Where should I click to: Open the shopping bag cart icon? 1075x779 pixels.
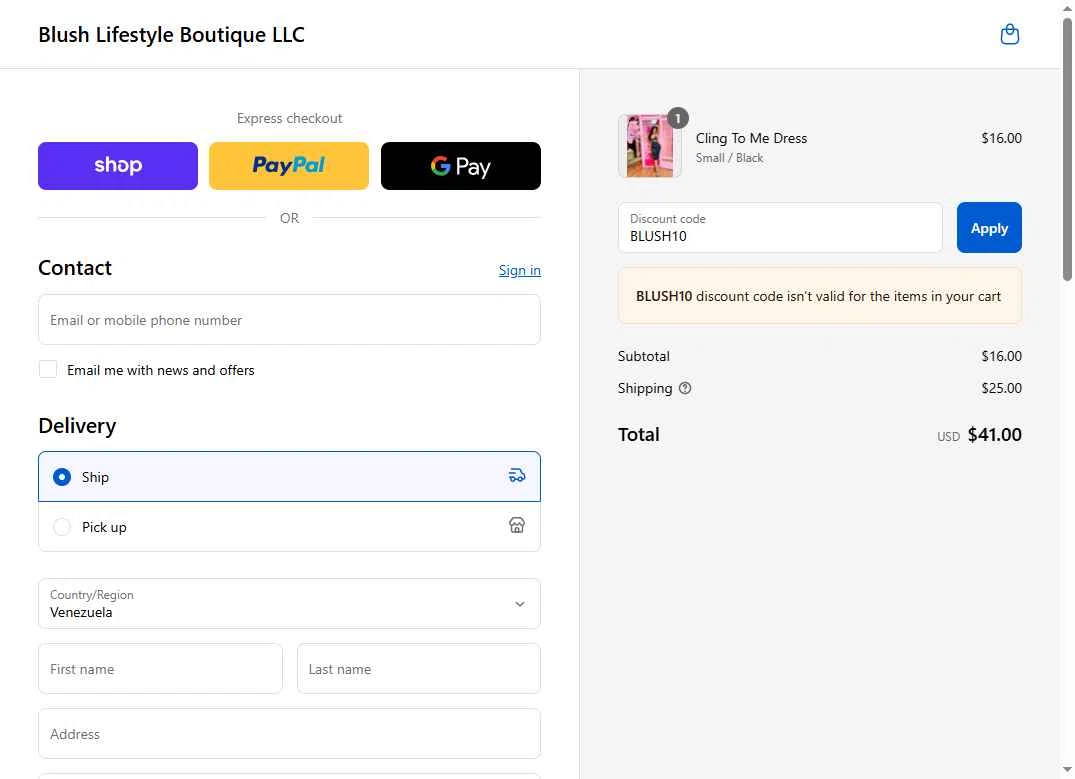(1009, 34)
